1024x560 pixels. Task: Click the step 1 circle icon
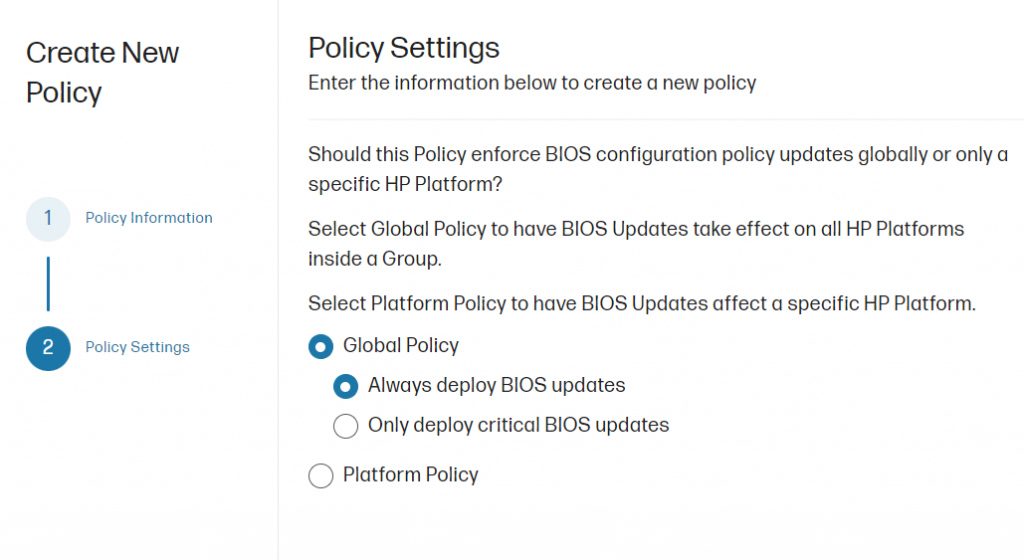pos(48,219)
